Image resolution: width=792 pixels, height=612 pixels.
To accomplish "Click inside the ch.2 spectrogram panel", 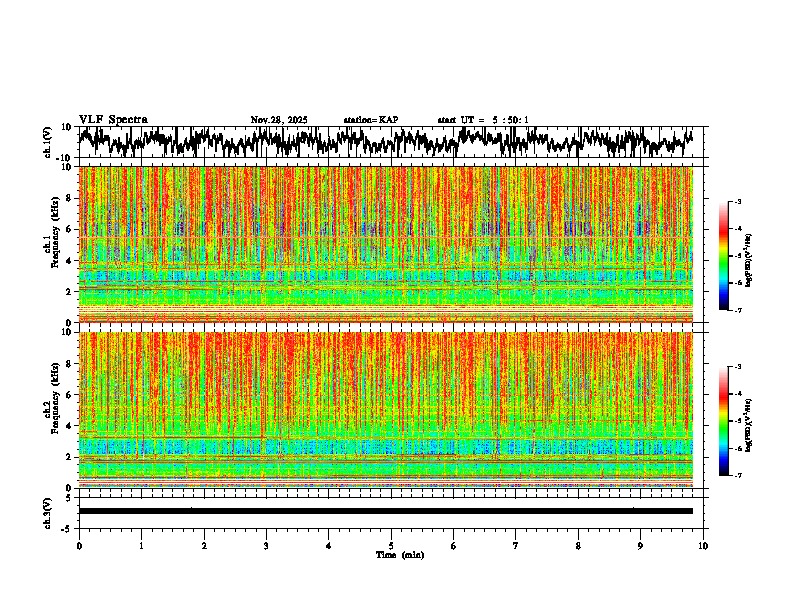I will click(x=386, y=410).
